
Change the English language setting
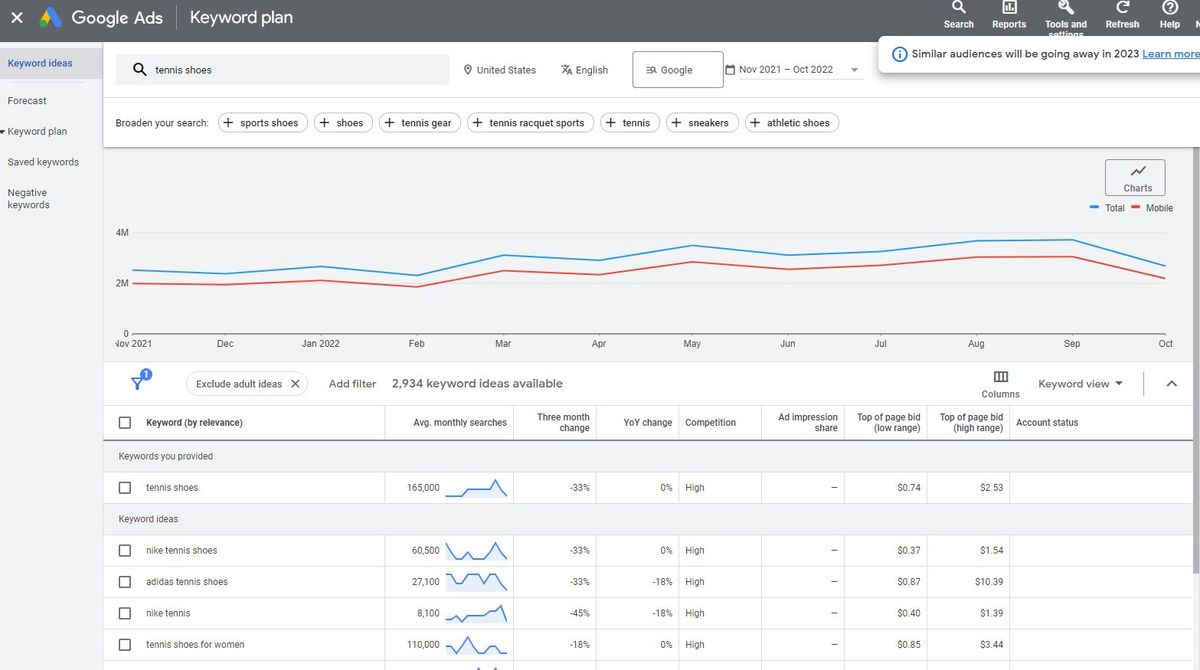click(x=585, y=70)
